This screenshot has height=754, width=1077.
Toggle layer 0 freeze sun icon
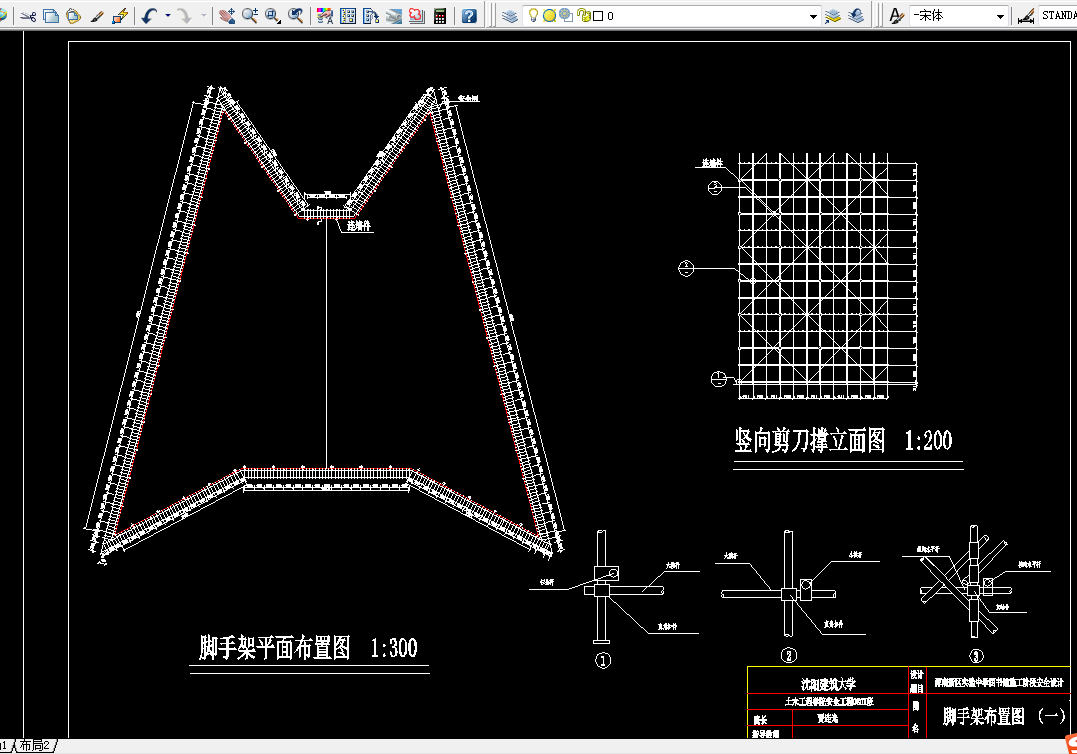point(549,16)
